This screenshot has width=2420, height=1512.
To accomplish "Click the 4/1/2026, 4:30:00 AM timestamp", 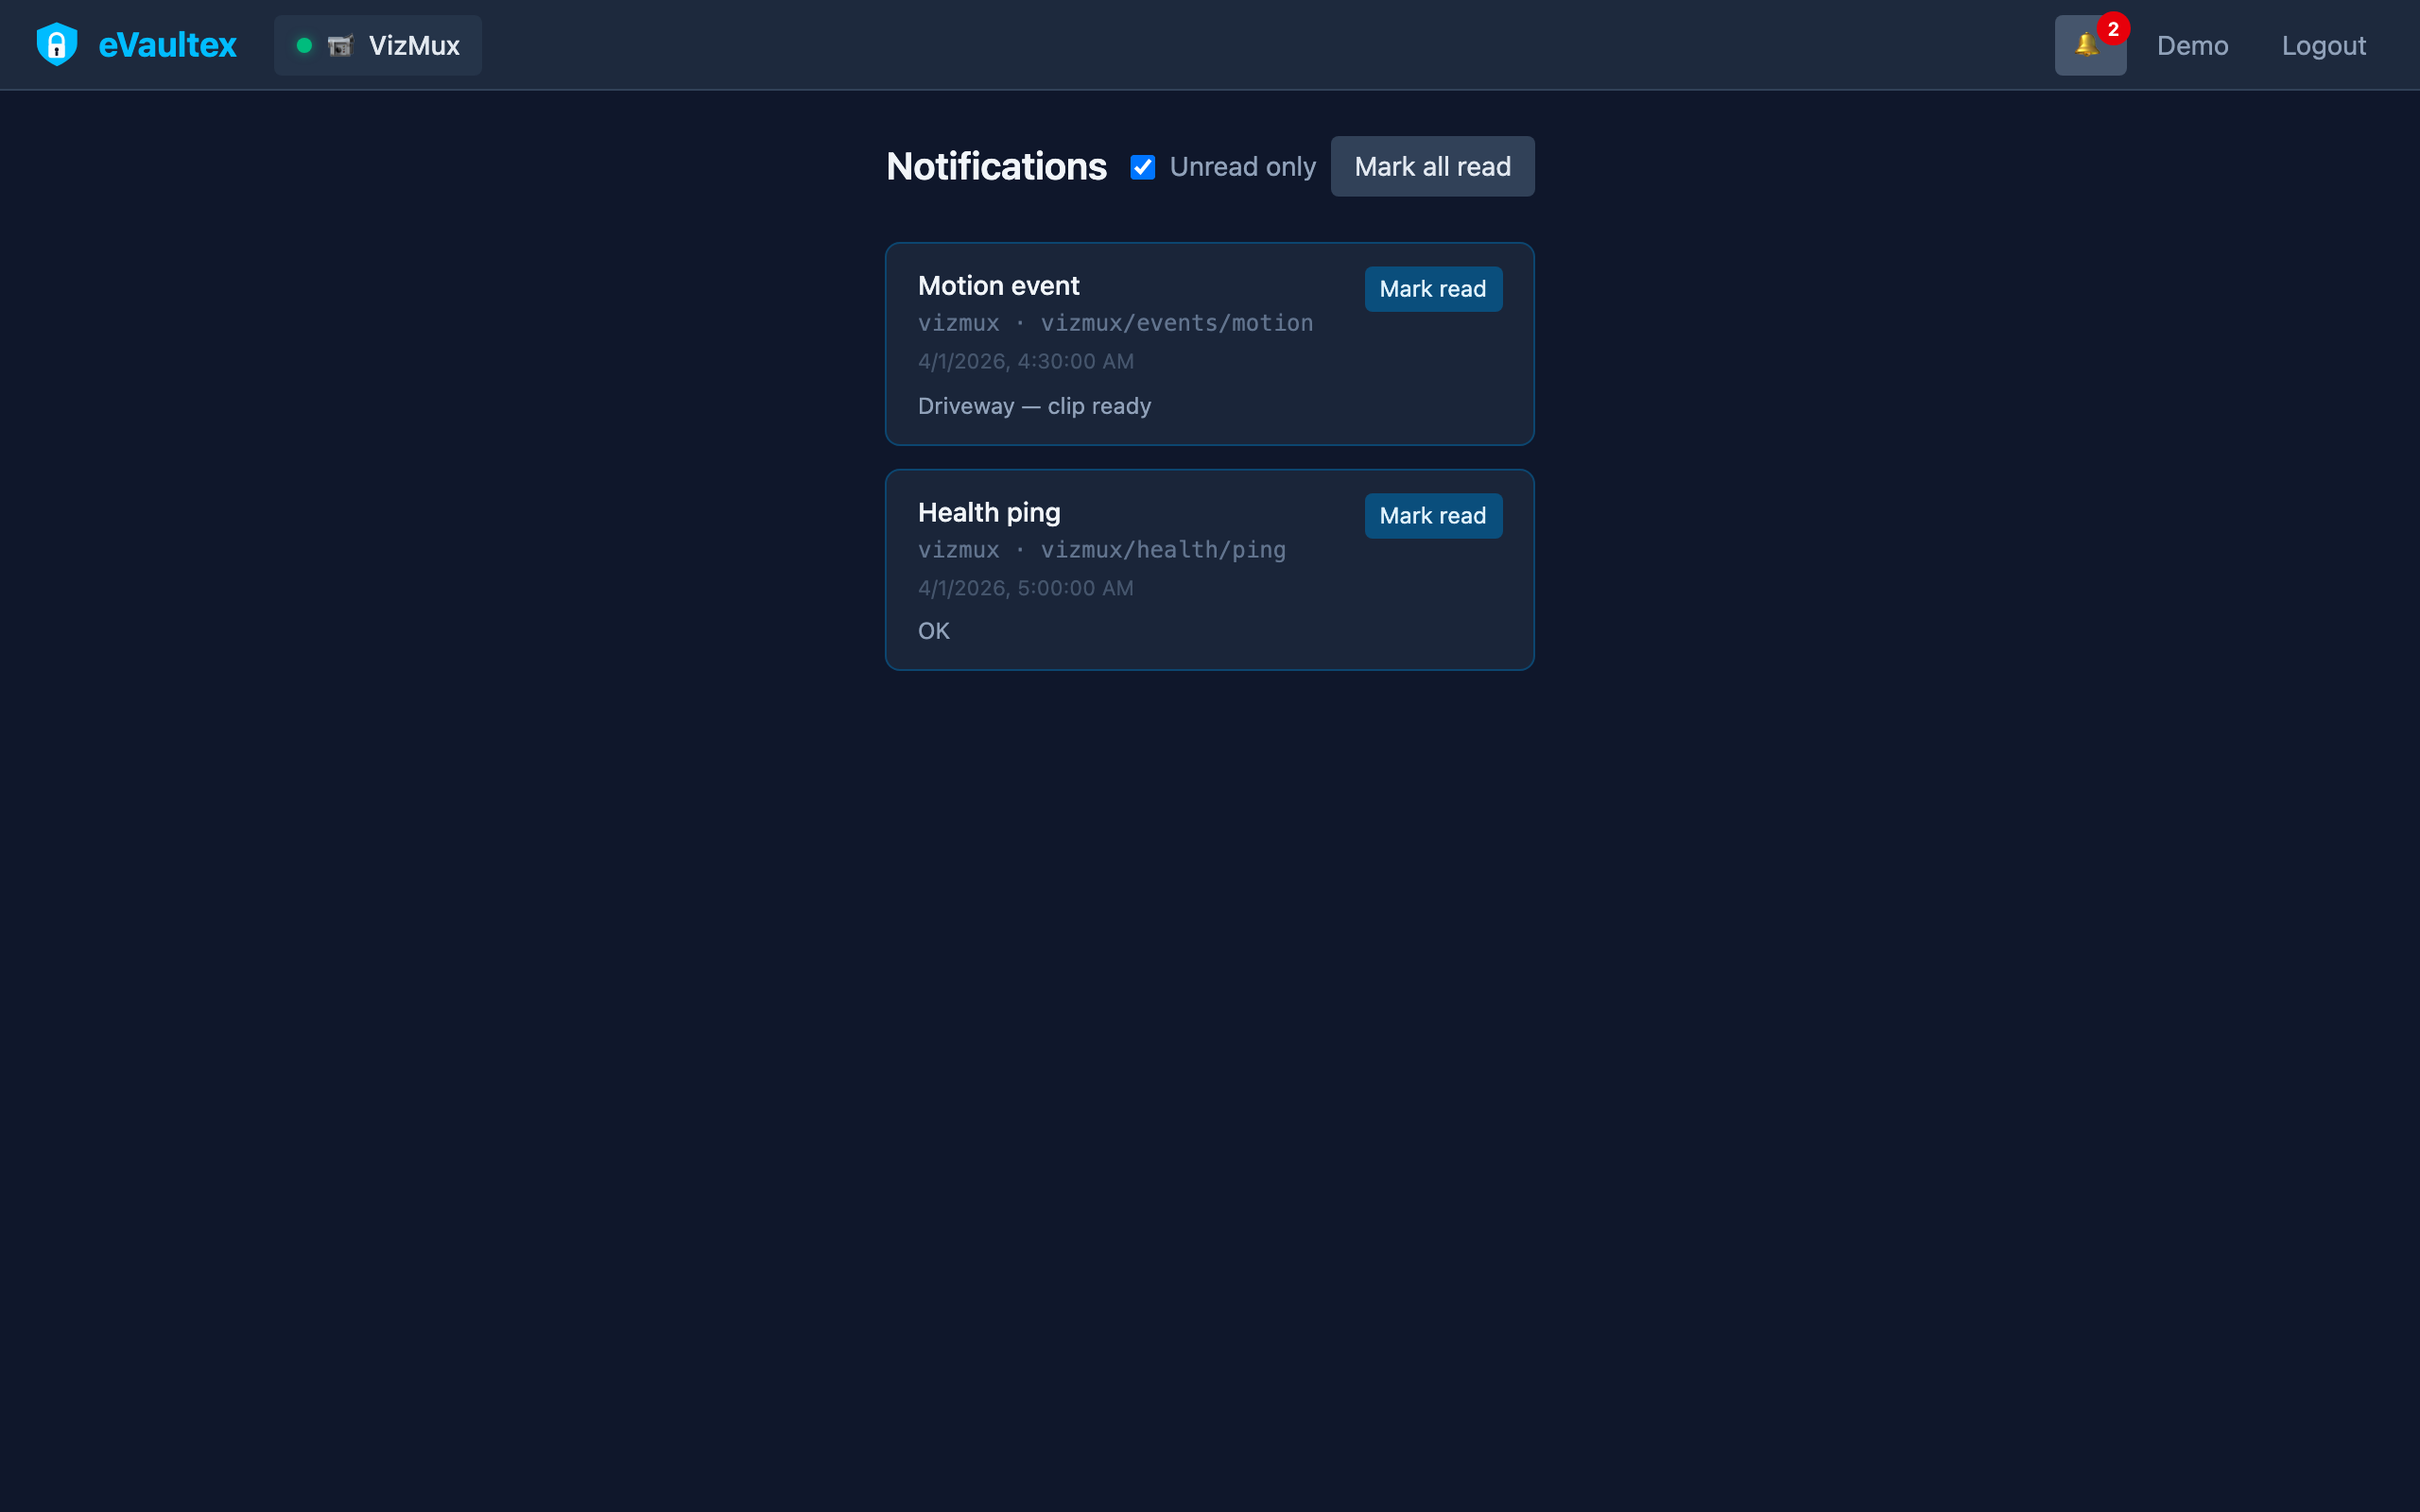I will pos(1026,361).
